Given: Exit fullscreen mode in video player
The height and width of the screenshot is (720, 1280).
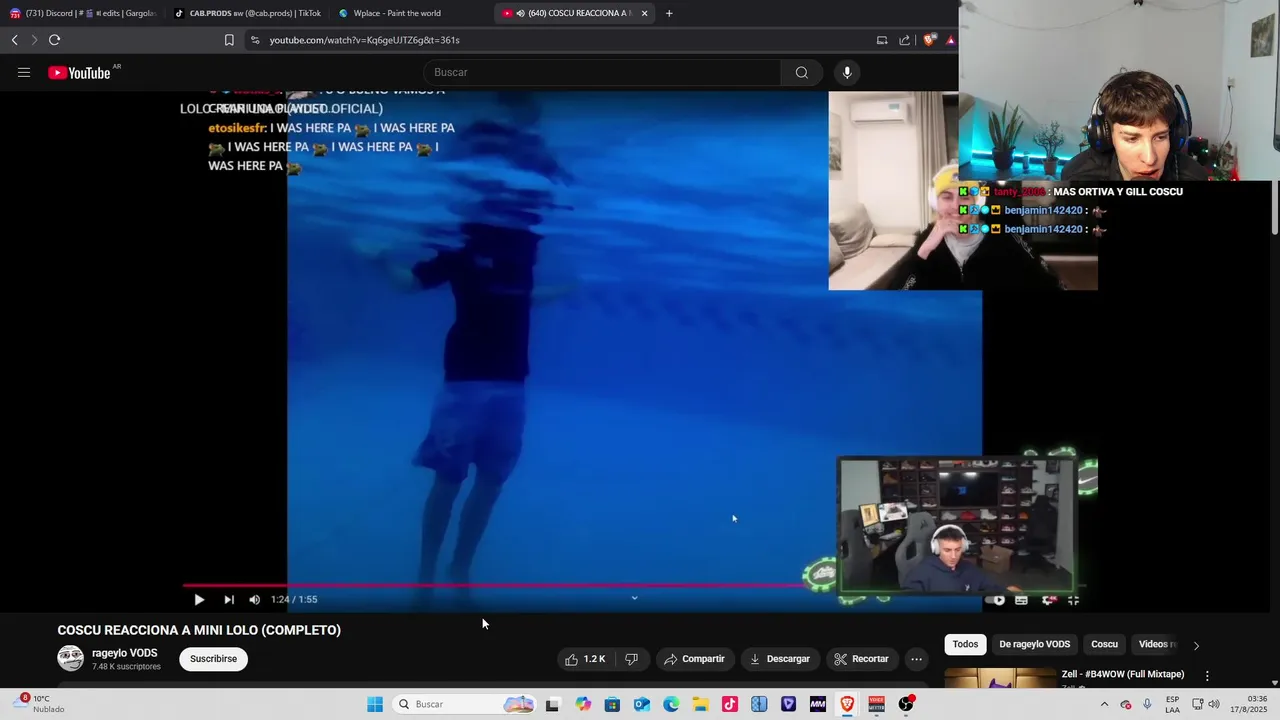Looking at the screenshot, I should point(1073,600).
